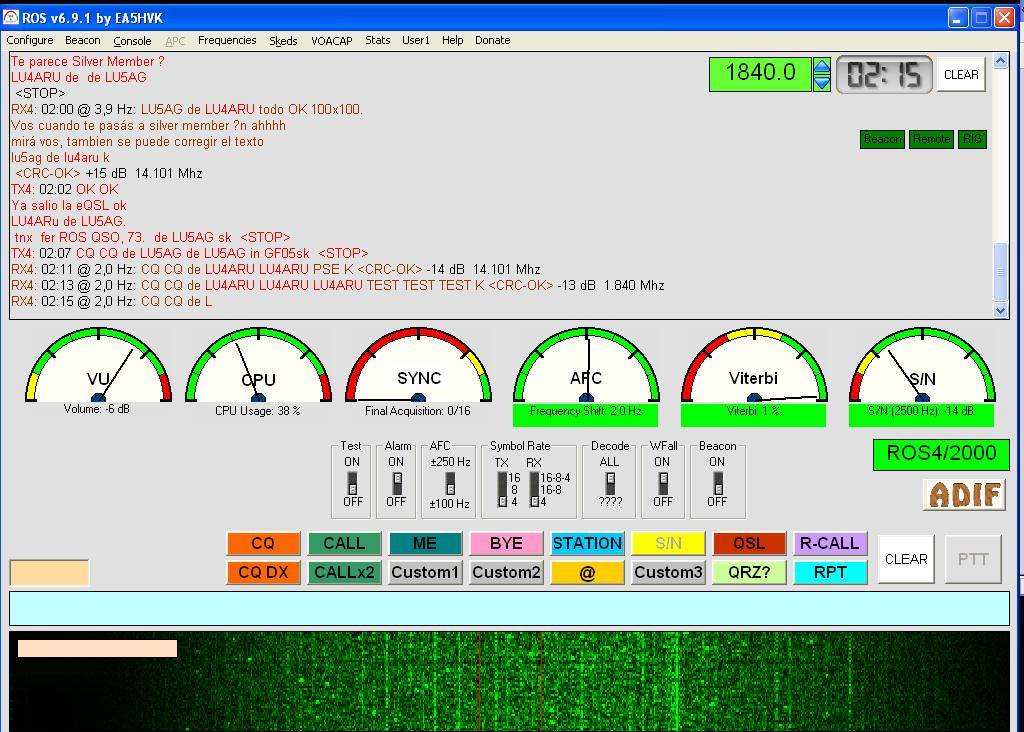This screenshot has width=1024, height=732.
Task: Click the SYNC acquisition gauge
Action: click(x=419, y=366)
